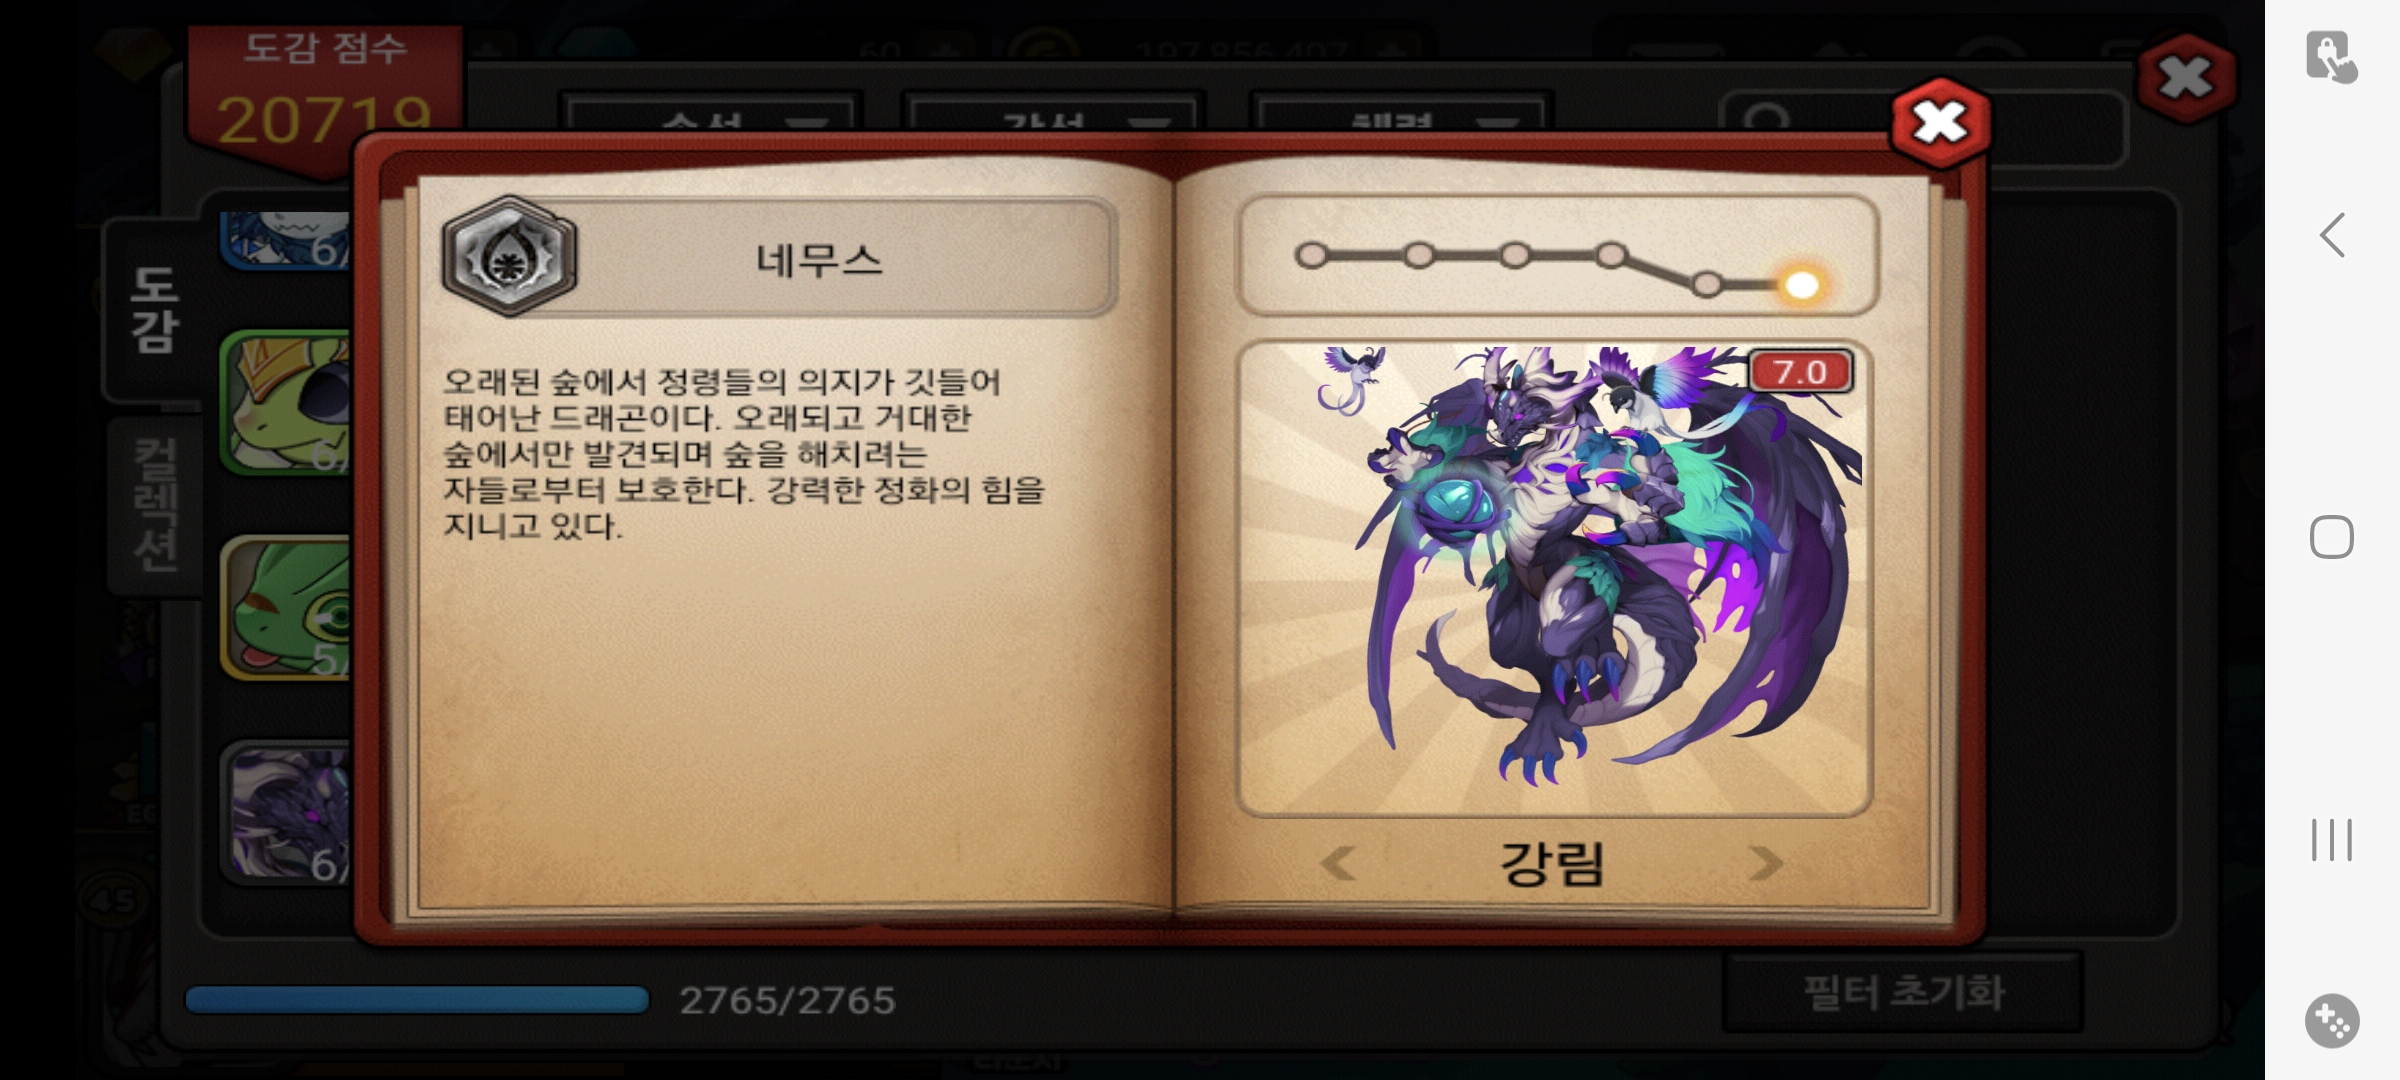
Task: Close the dimmed encyclopedia window behind
Action: 2186,78
